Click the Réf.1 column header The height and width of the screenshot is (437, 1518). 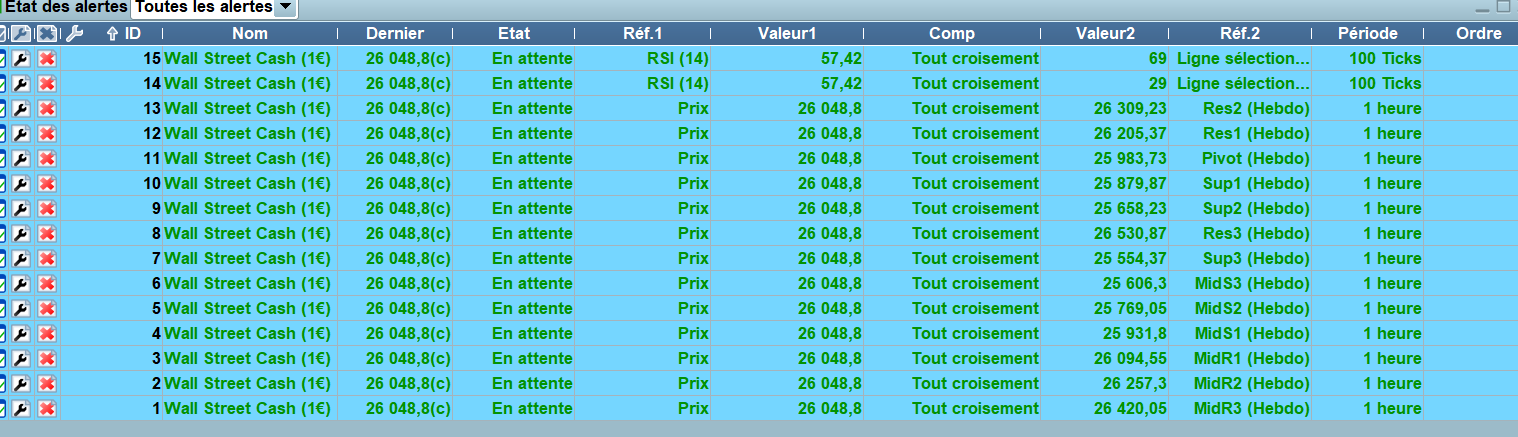tap(642, 34)
